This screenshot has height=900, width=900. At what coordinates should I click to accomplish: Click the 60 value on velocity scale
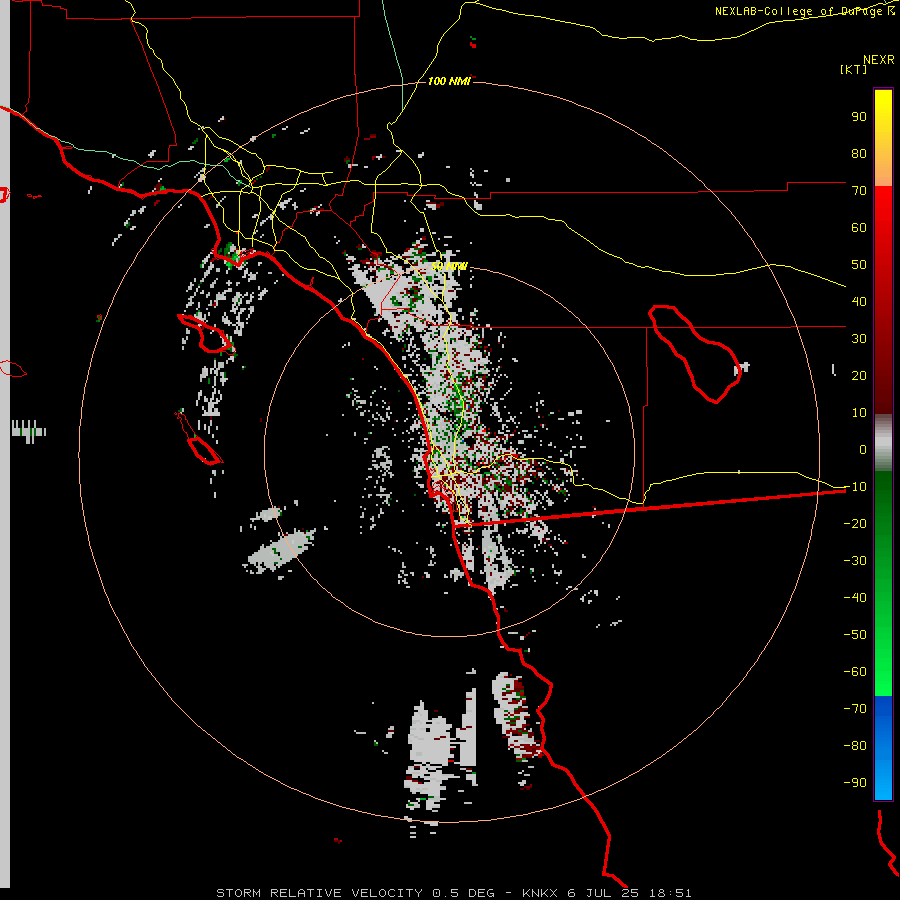(x=859, y=227)
